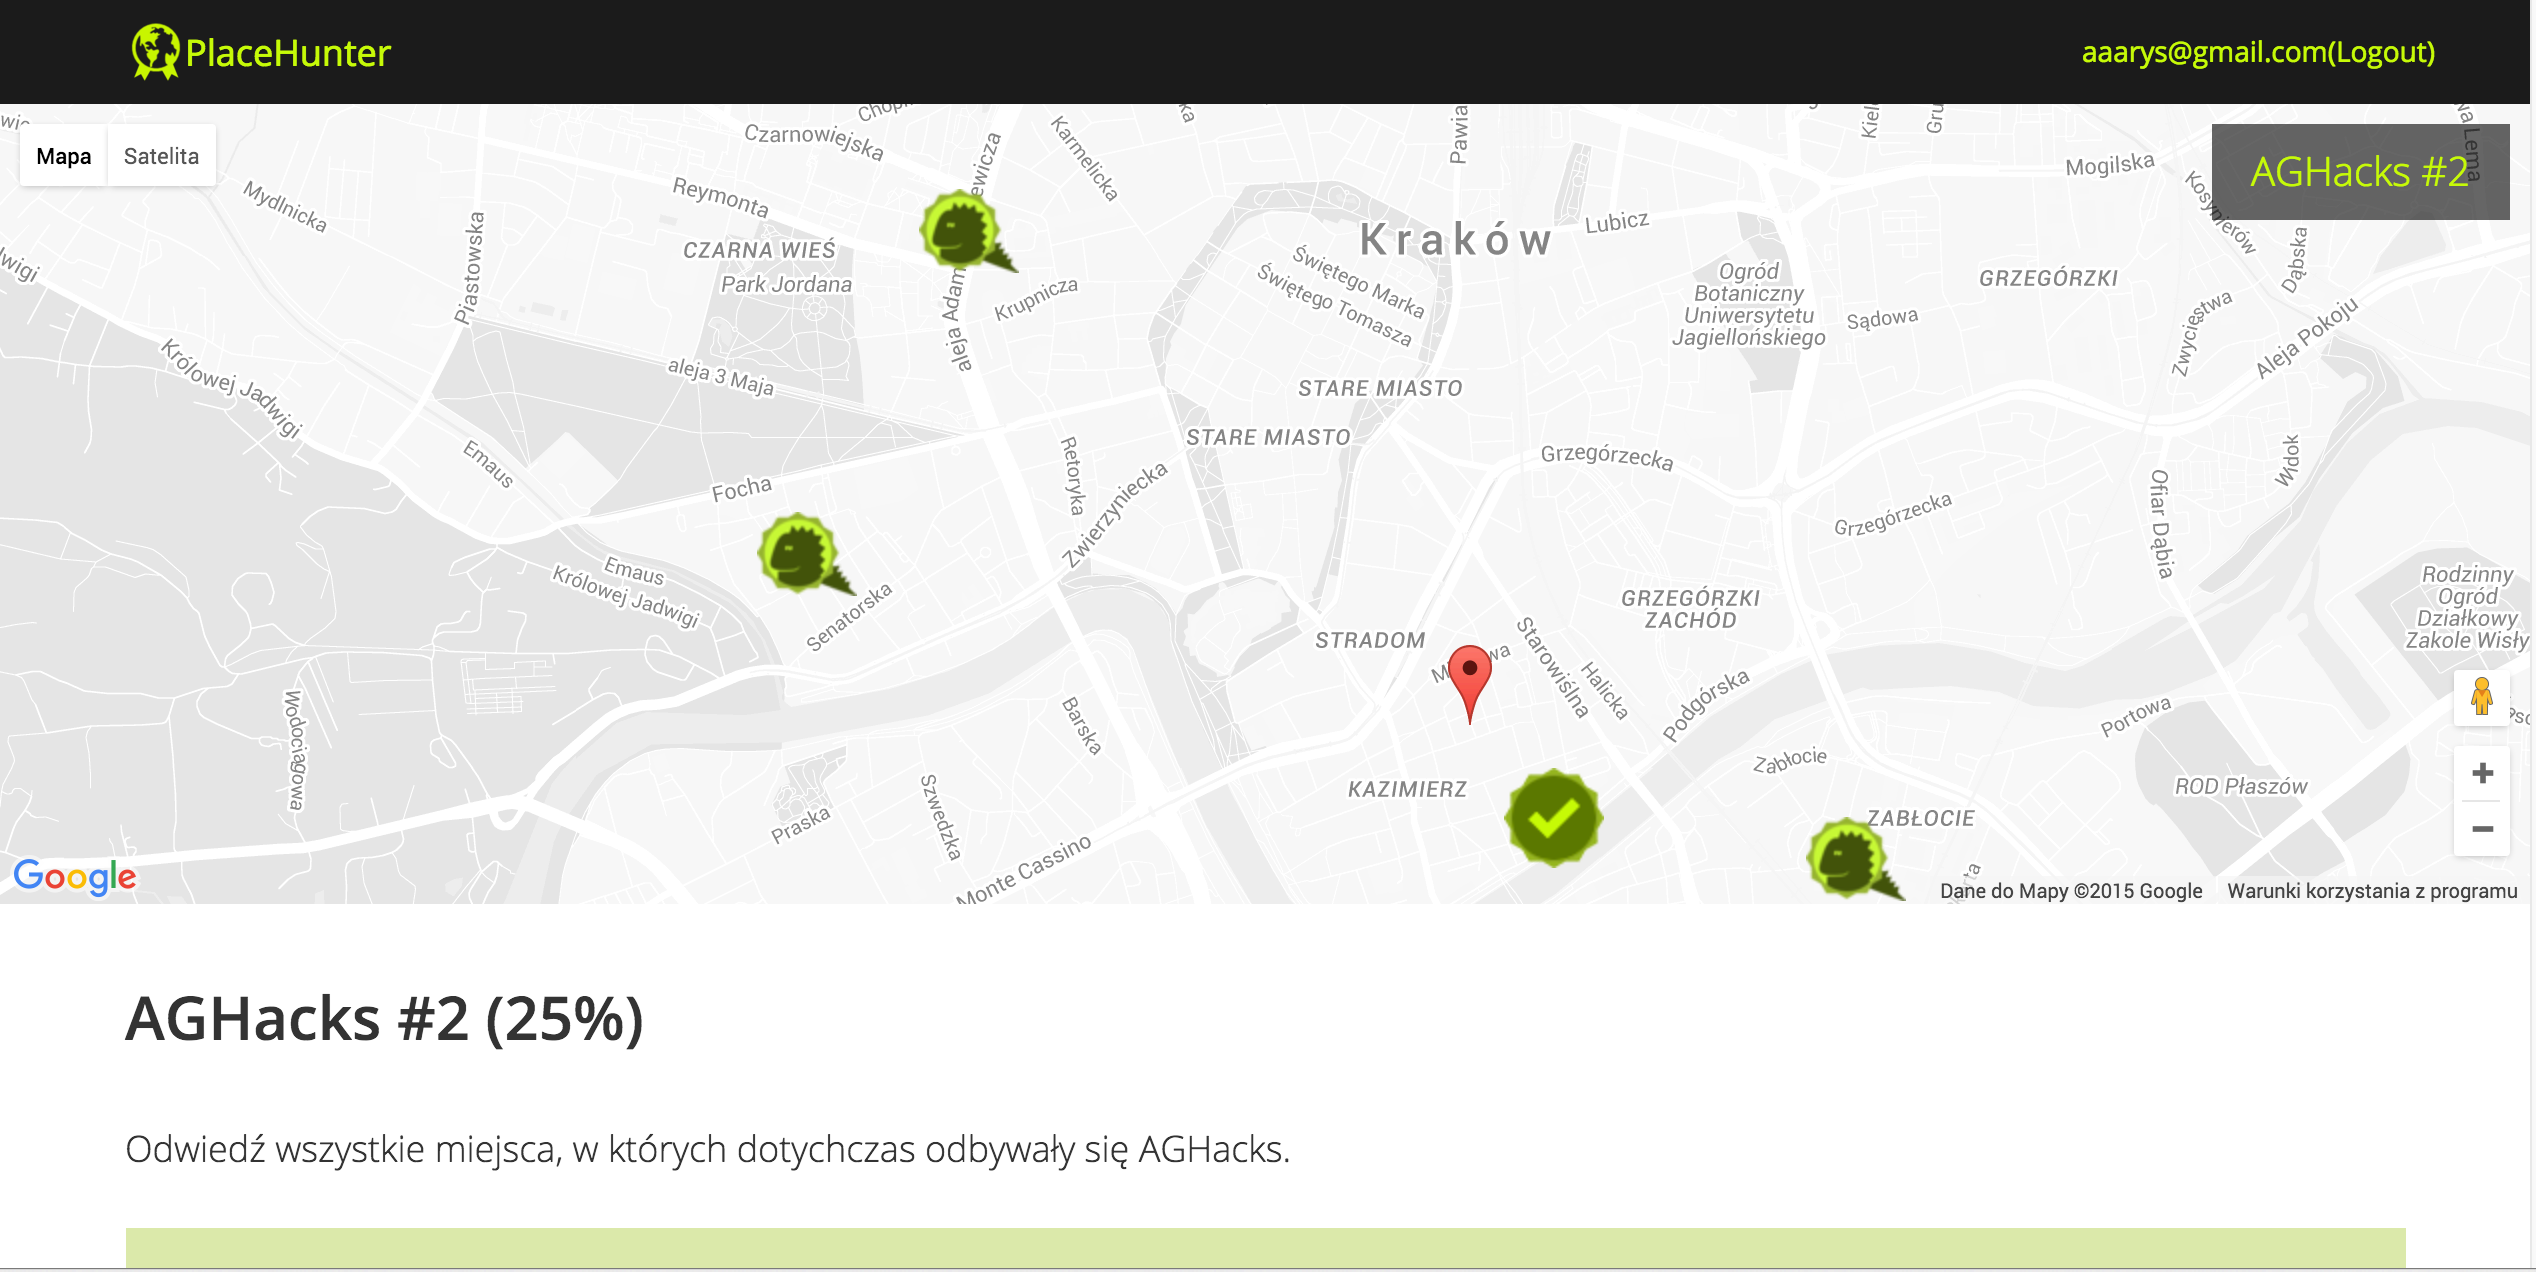Click dragon marker near Czarna Wieś
Viewport: 2536px width, 1272px height.
[x=960, y=230]
